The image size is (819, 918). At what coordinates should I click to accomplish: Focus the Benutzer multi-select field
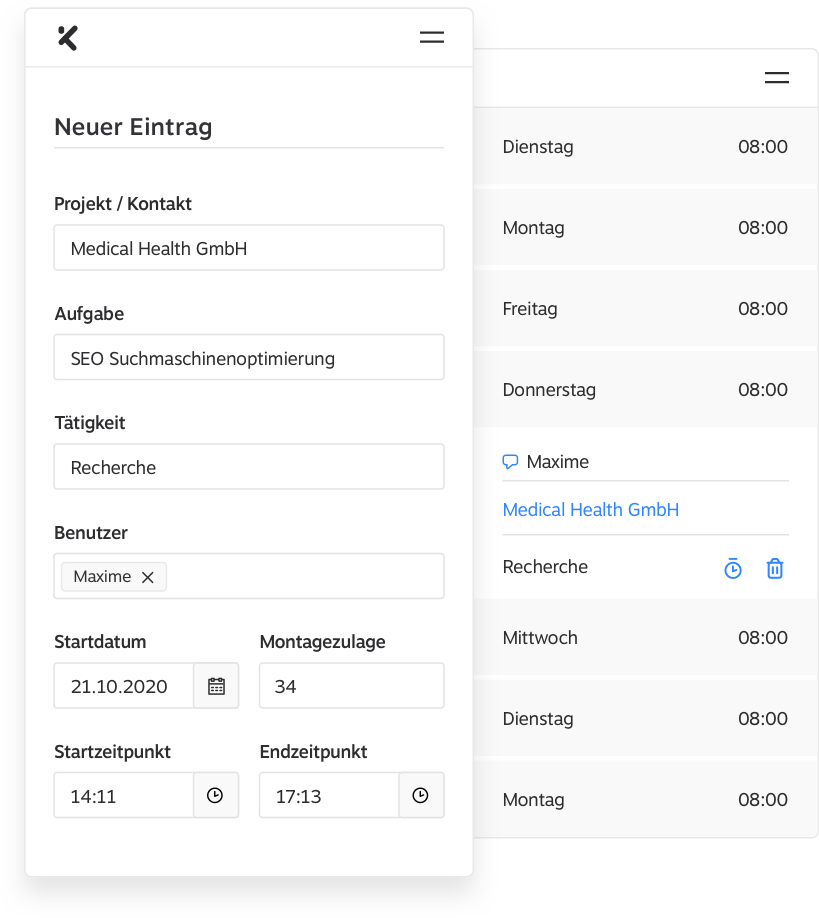[x=300, y=577]
